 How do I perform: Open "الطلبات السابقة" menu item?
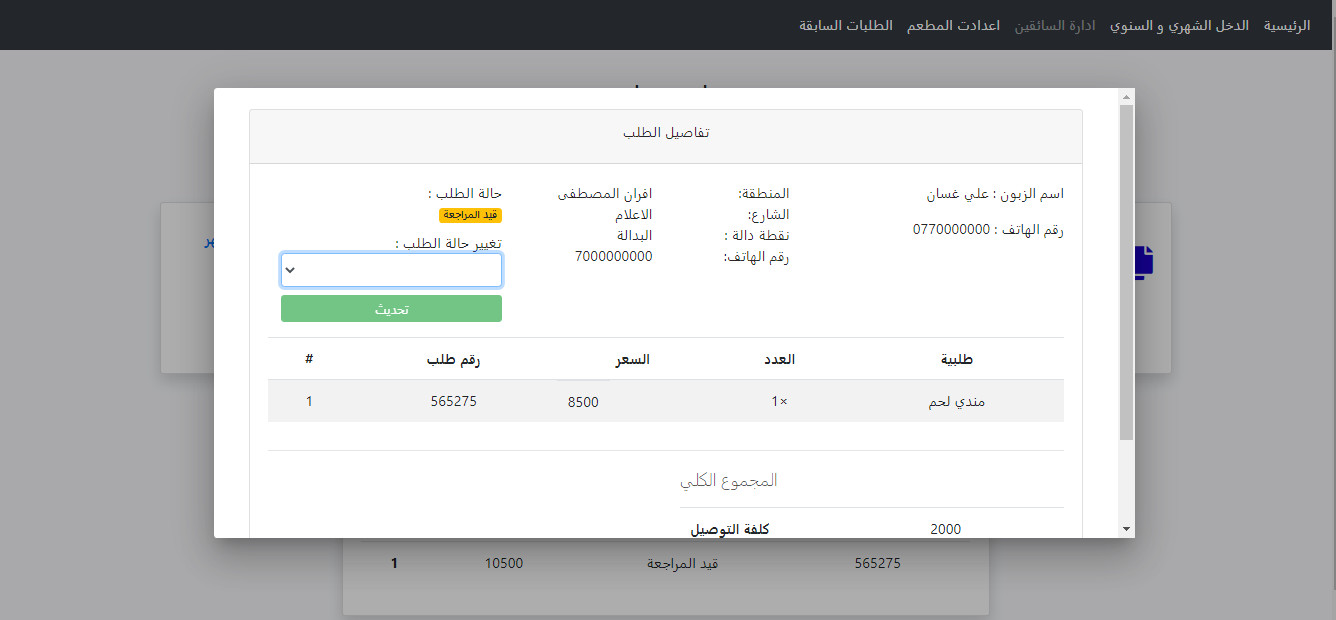(x=845, y=25)
